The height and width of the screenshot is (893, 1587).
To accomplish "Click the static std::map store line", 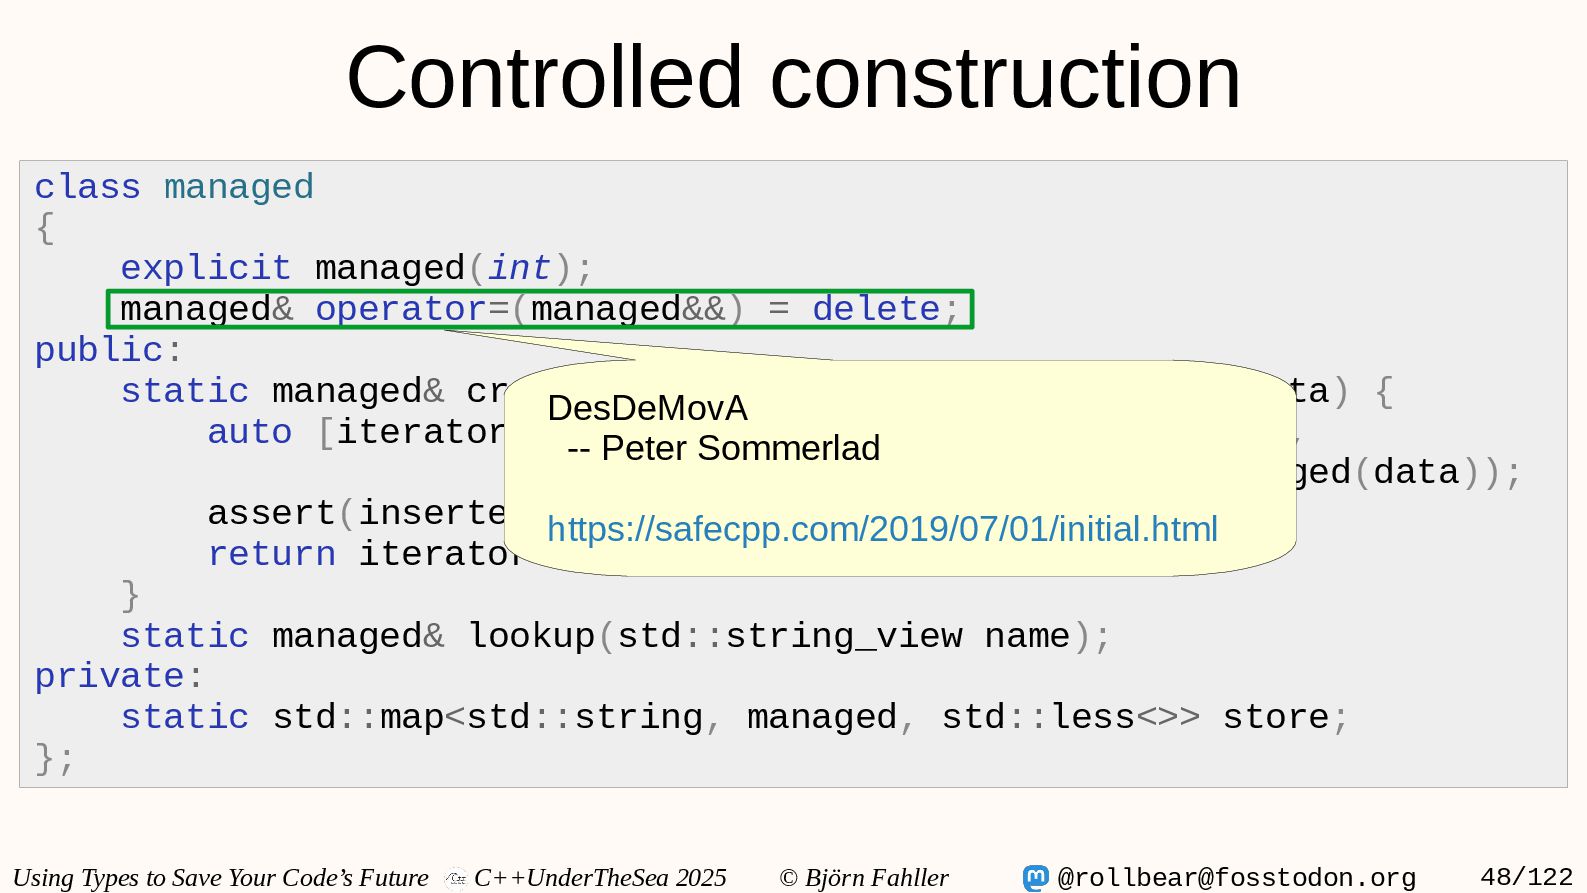I will 733,717.
